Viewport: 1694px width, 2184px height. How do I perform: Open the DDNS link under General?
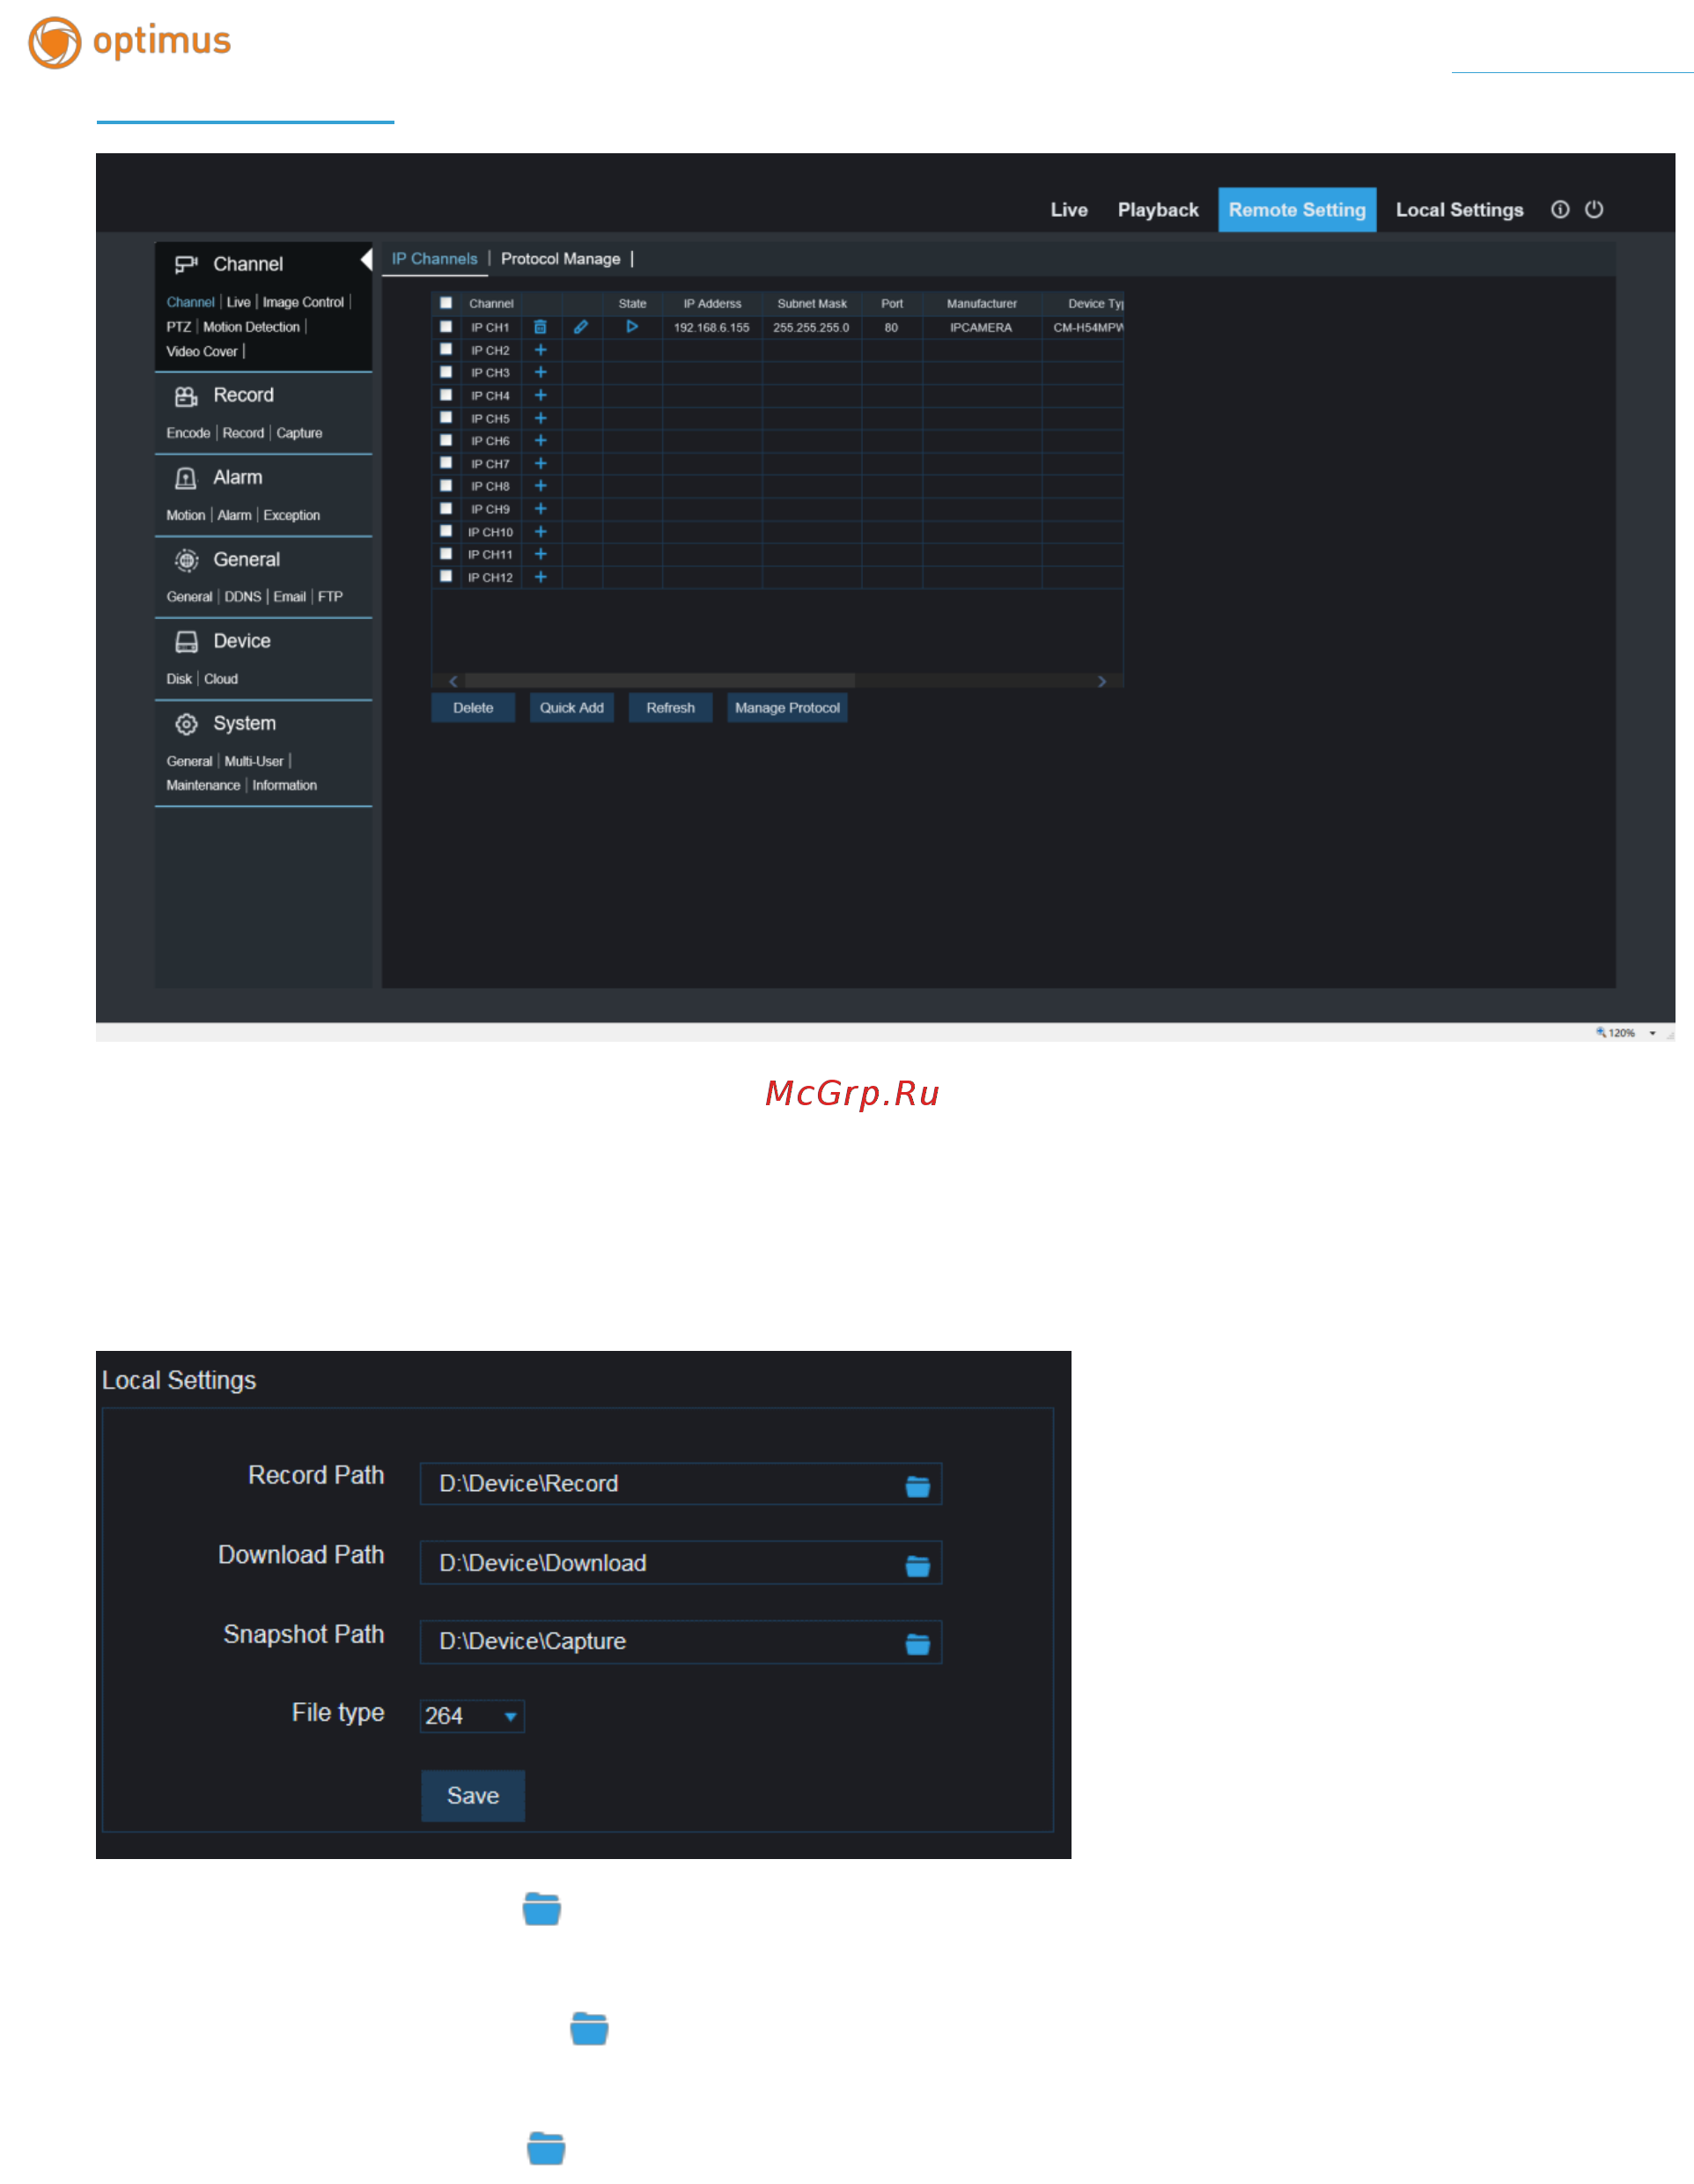point(242,597)
